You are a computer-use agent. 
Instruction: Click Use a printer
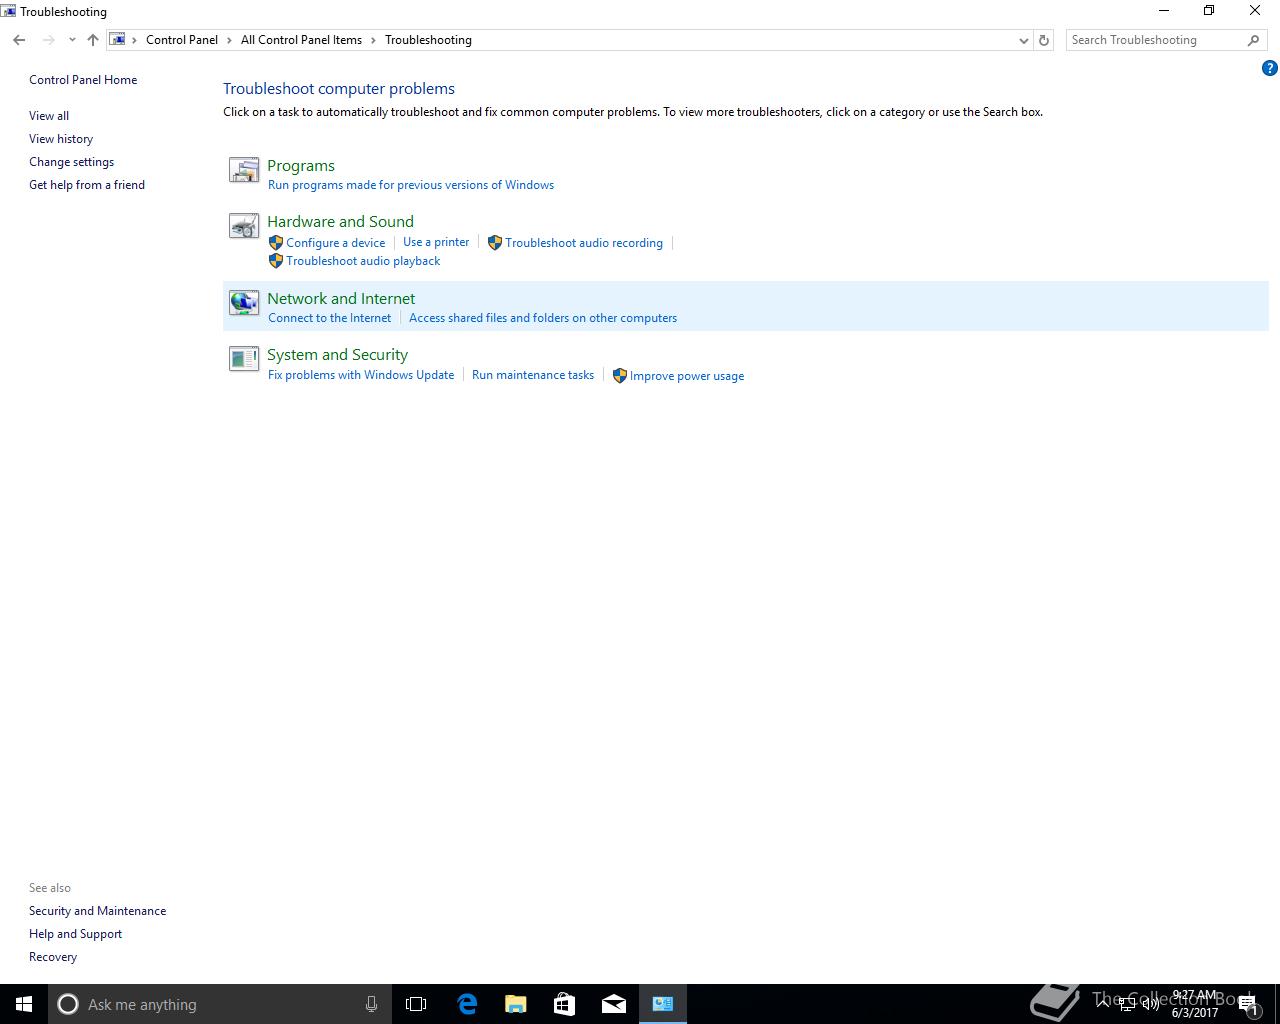click(436, 242)
